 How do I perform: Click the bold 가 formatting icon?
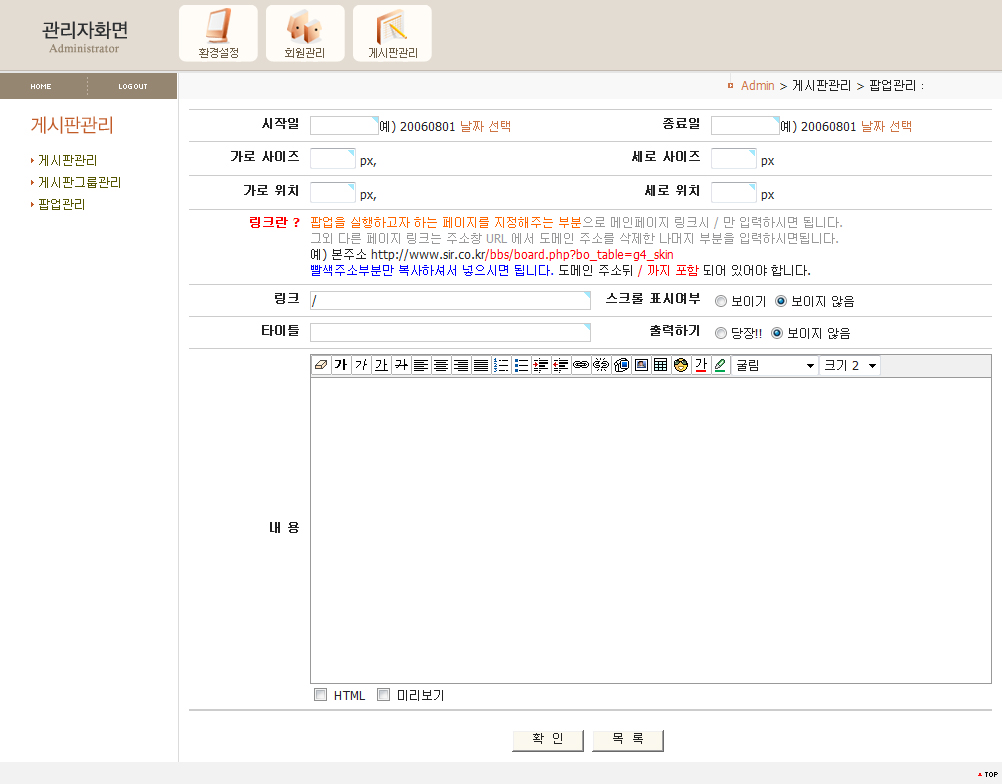(341, 366)
